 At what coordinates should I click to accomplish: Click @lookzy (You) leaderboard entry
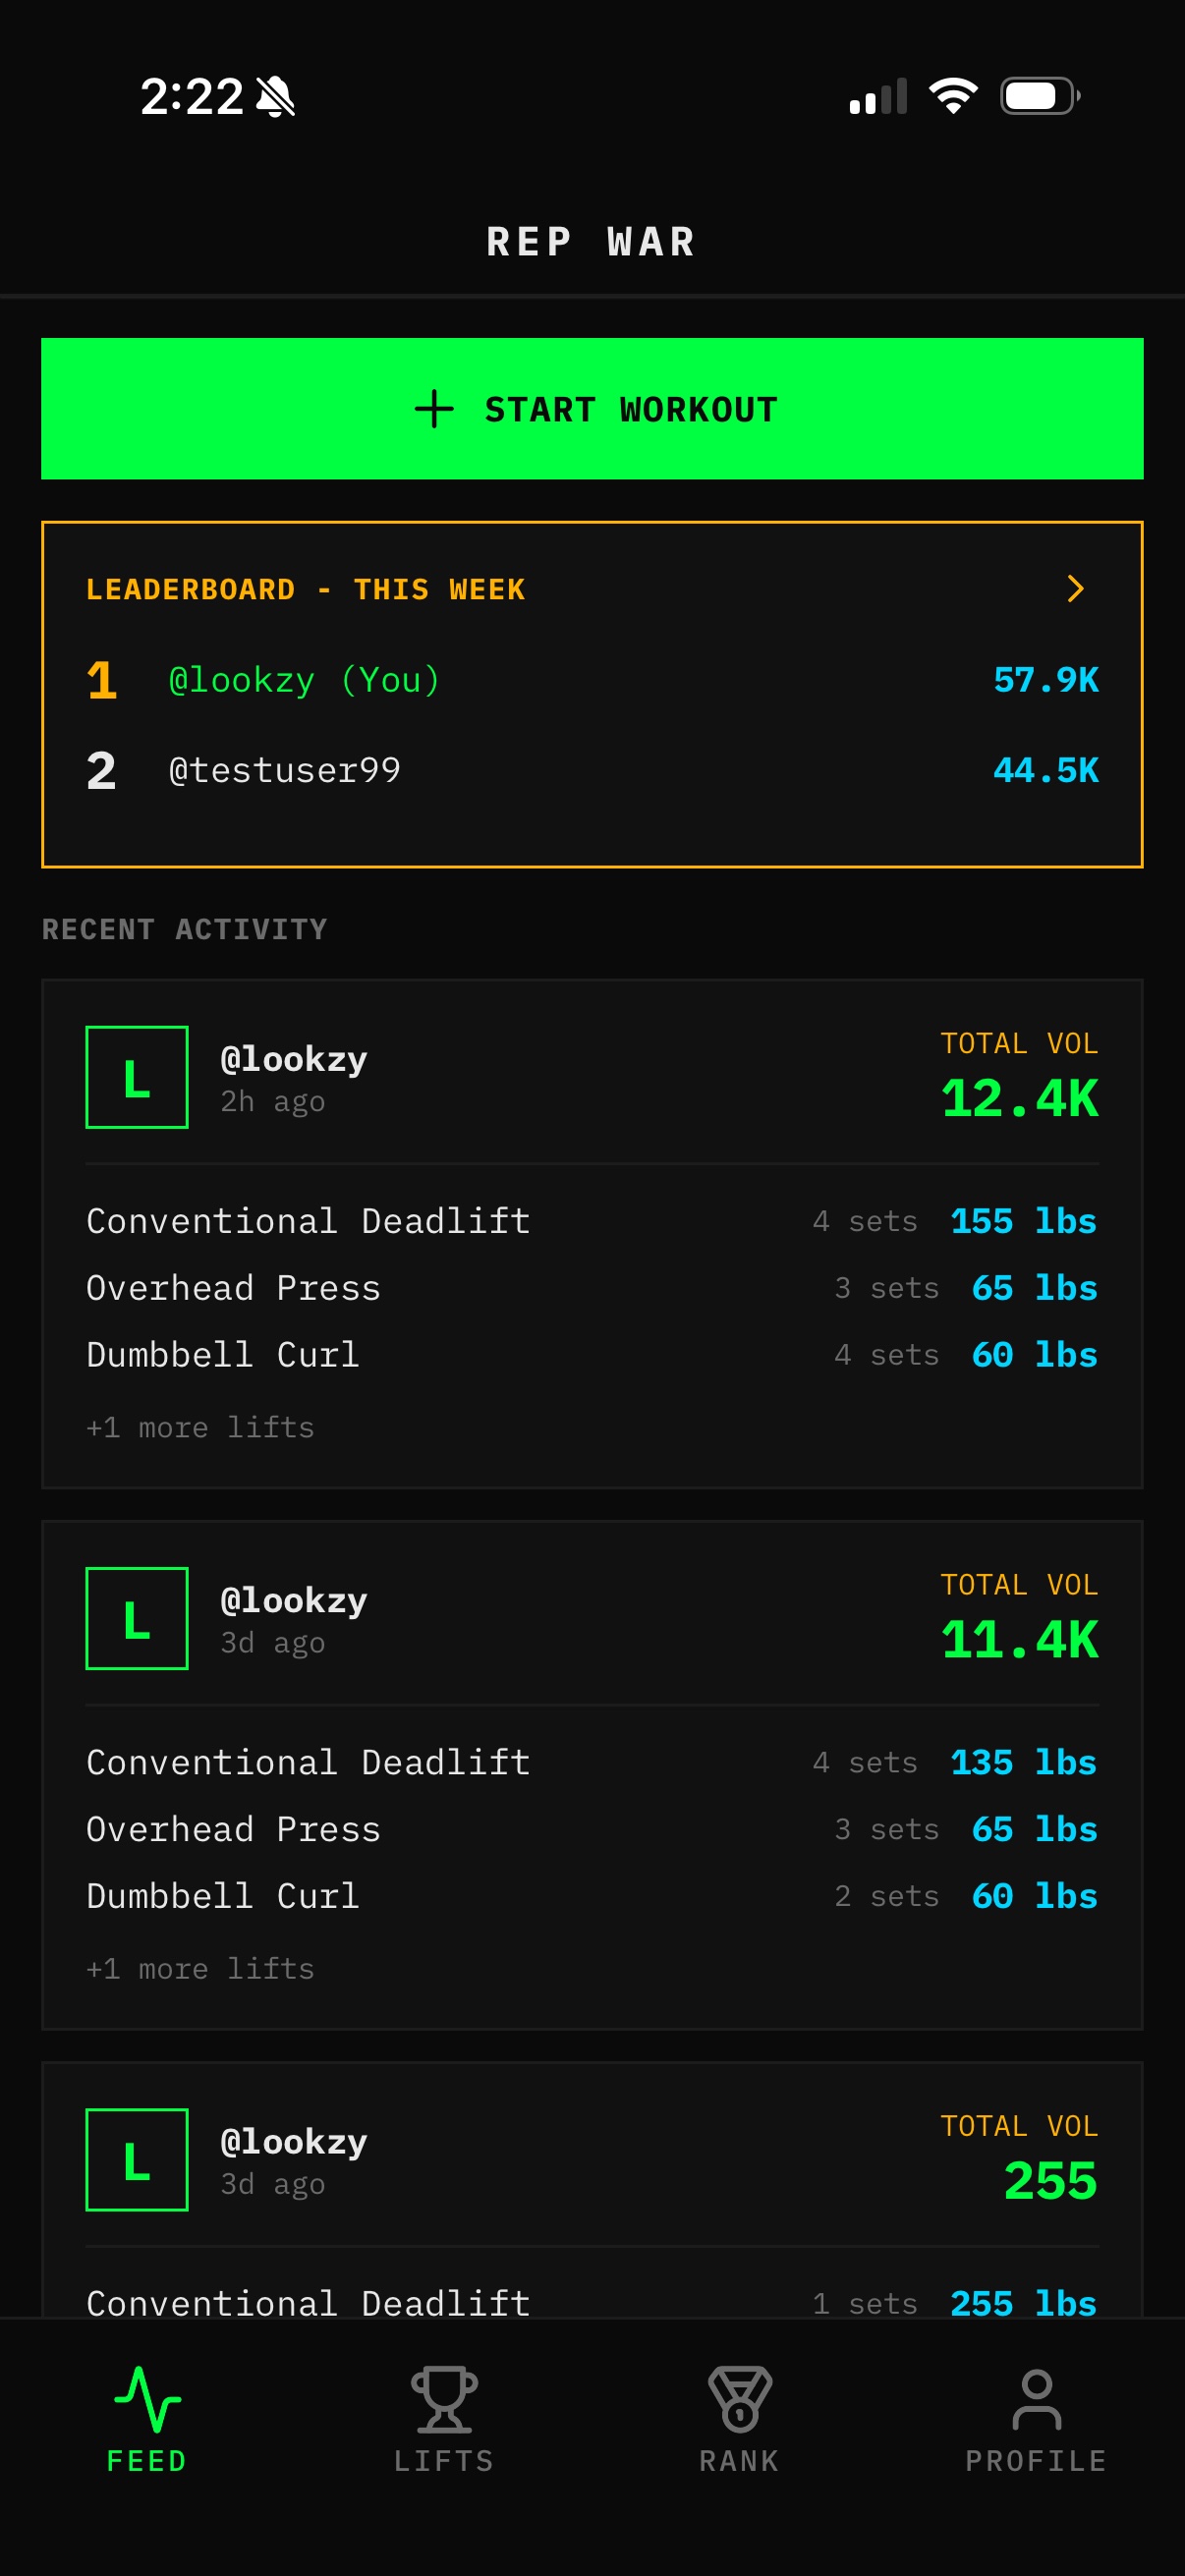(x=302, y=679)
